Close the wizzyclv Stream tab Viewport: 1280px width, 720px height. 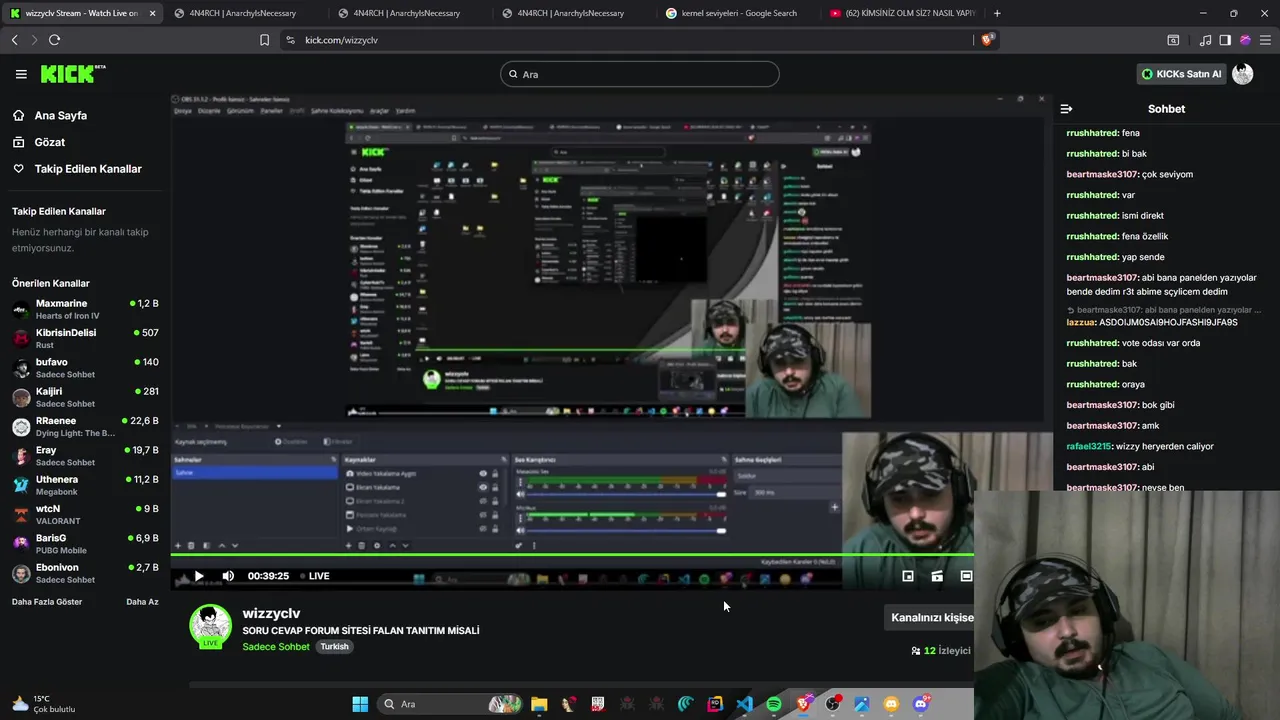click(x=152, y=13)
